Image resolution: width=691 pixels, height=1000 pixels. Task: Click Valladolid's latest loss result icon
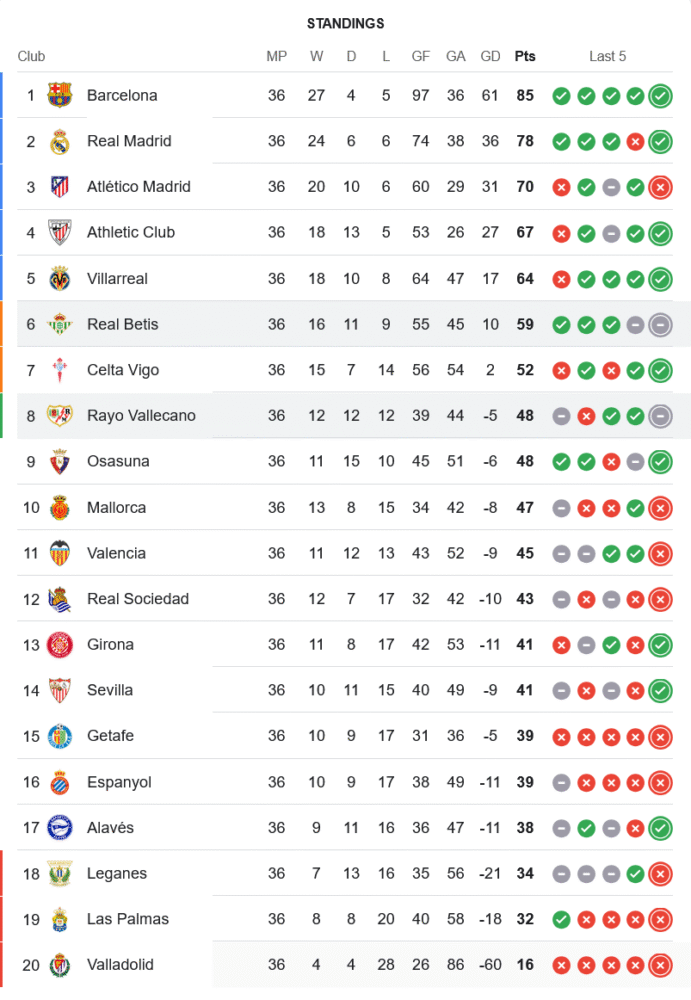pyautogui.click(x=660, y=966)
